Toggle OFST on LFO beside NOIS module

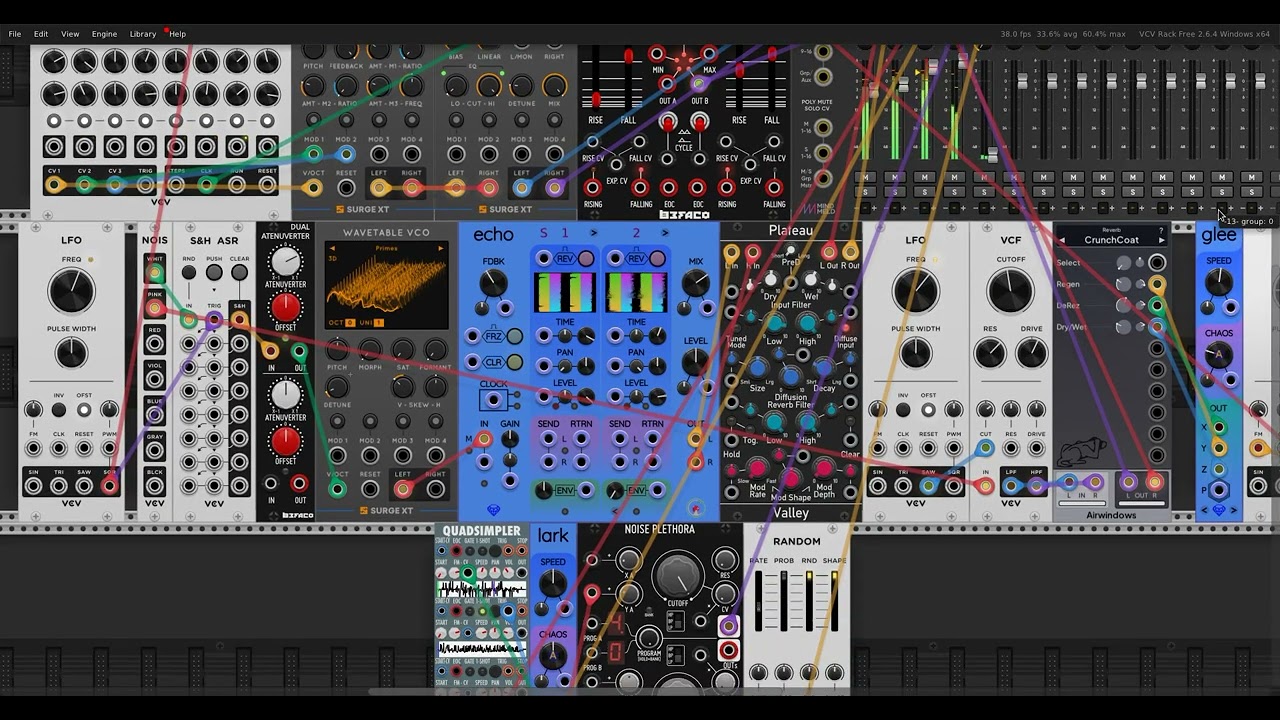pyautogui.click(x=84, y=410)
